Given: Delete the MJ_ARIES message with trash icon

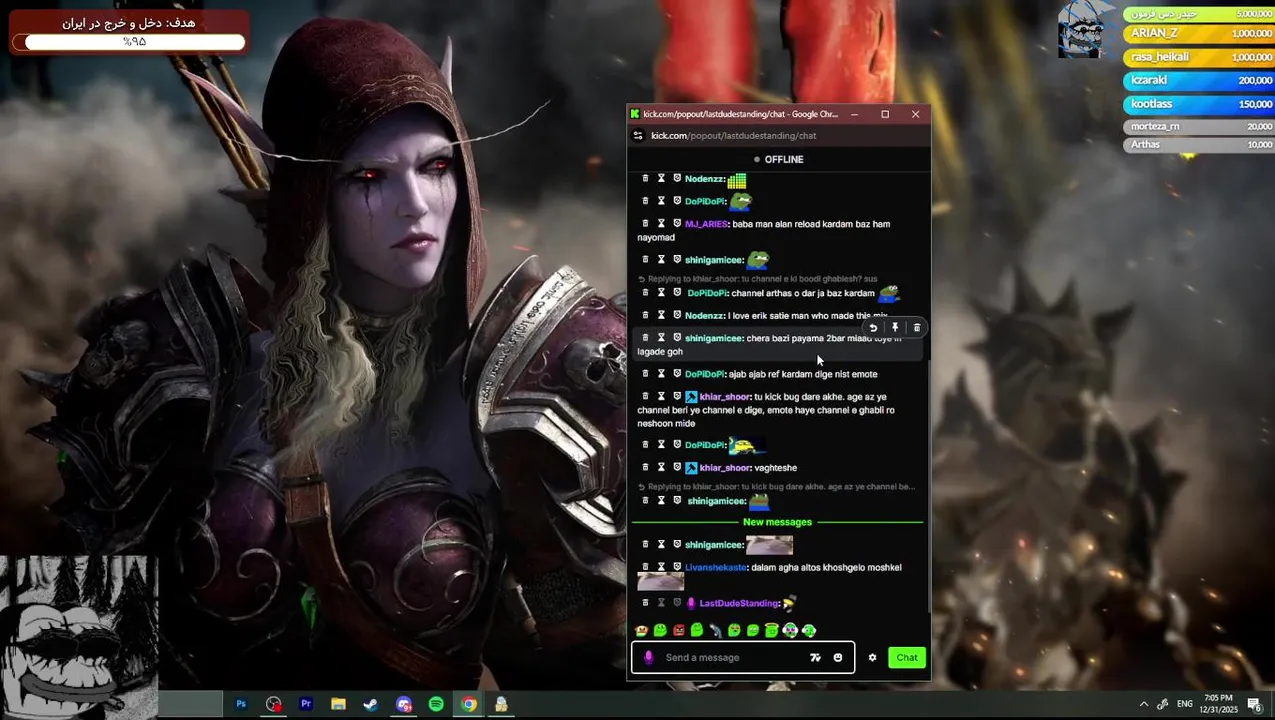Looking at the screenshot, I should (645, 224).
